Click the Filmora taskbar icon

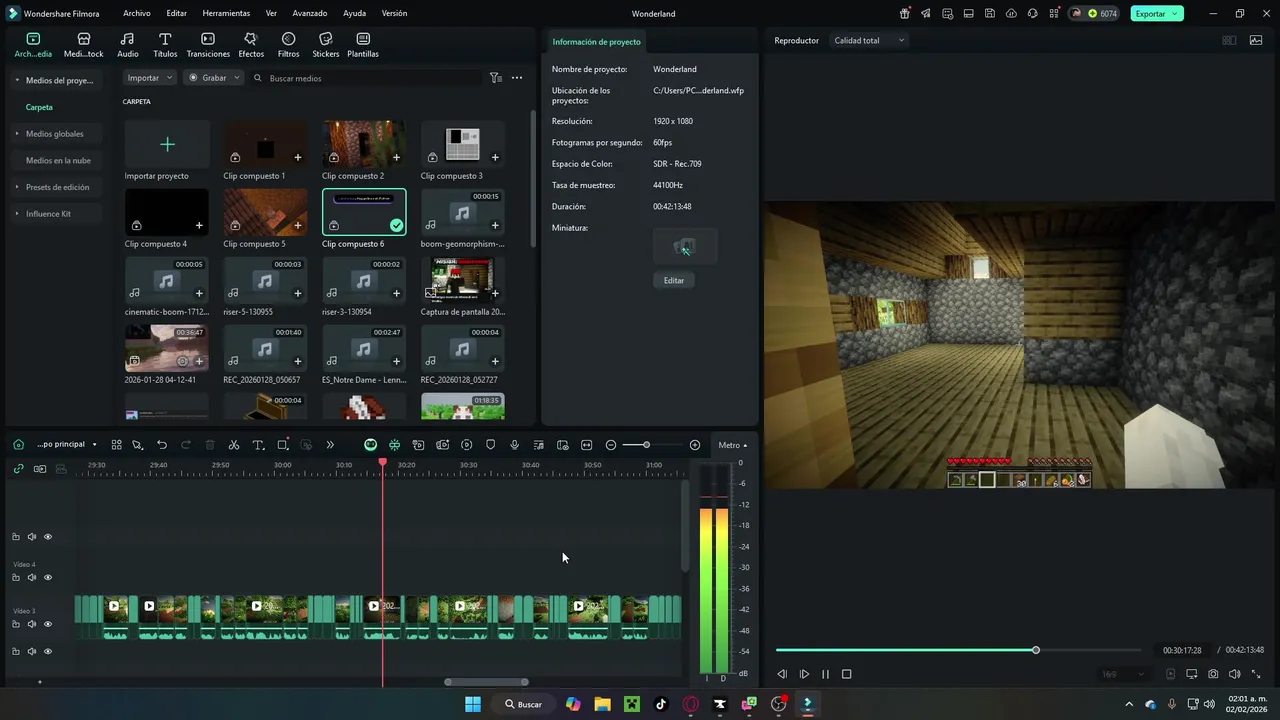808,704
